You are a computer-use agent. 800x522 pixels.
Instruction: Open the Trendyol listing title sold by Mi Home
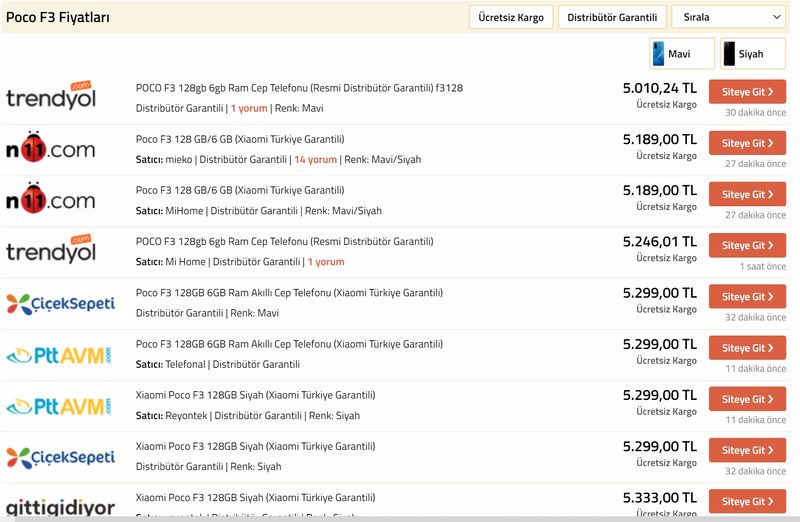[x=284, y=241]
